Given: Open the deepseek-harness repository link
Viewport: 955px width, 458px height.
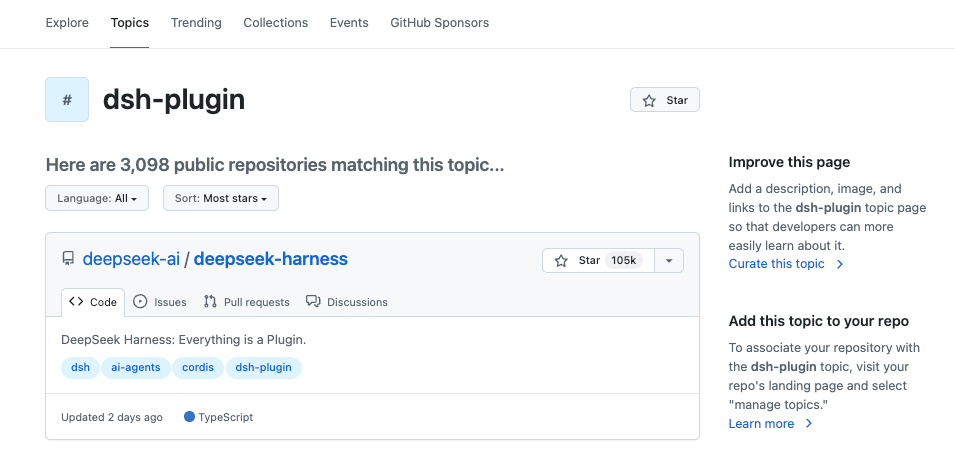Looking at the screenshot, I should point(270,259).
